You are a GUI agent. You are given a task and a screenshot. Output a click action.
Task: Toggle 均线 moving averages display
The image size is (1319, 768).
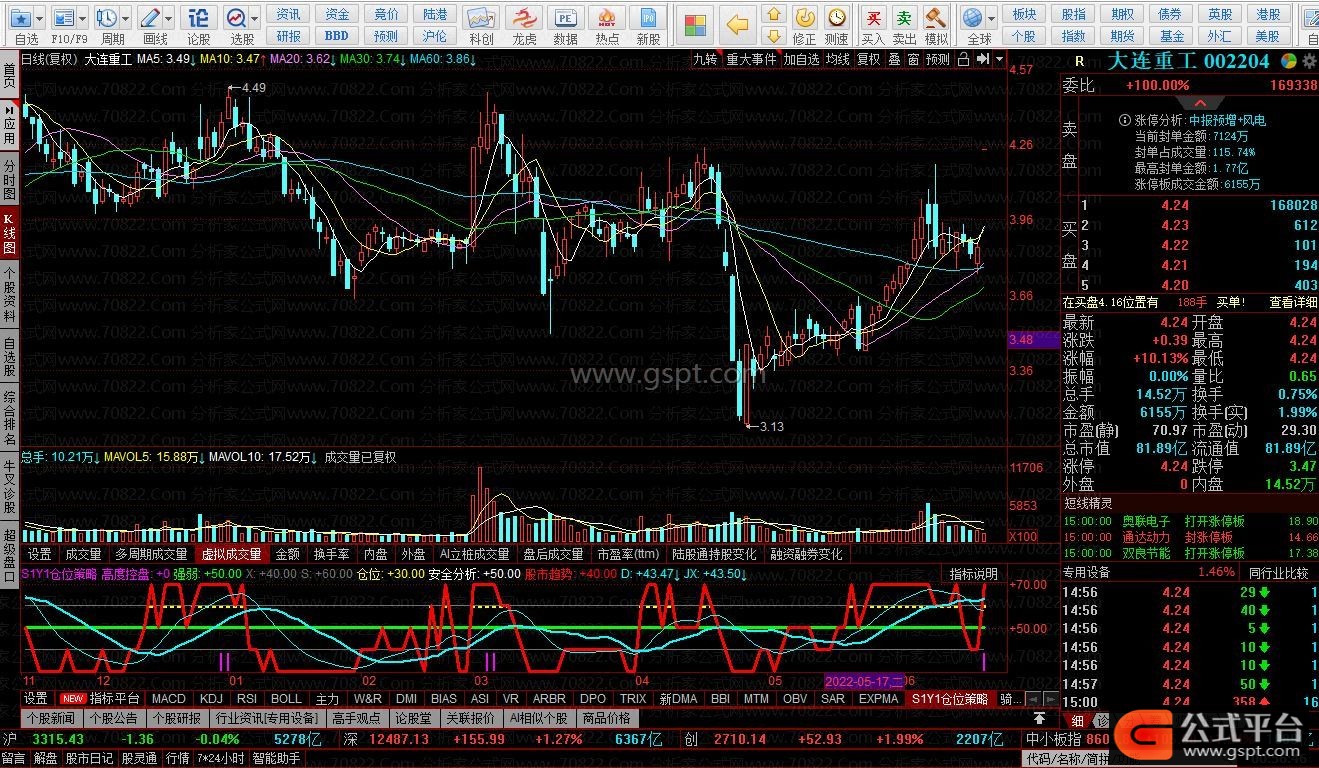838,59
